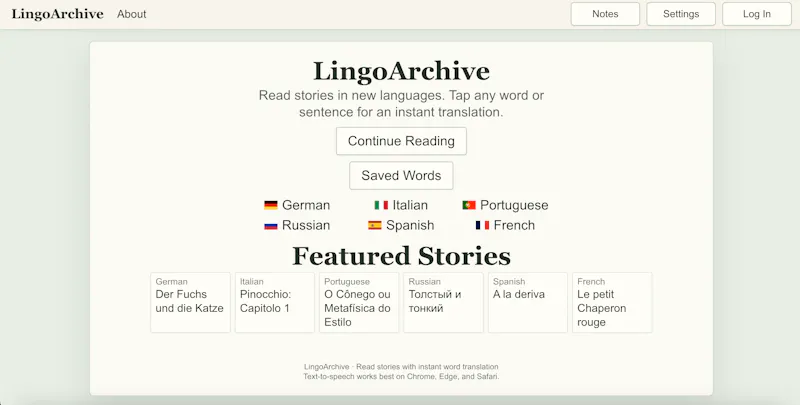
Task: Click the Featured Stories heading
Action: (x=402, y=256)
